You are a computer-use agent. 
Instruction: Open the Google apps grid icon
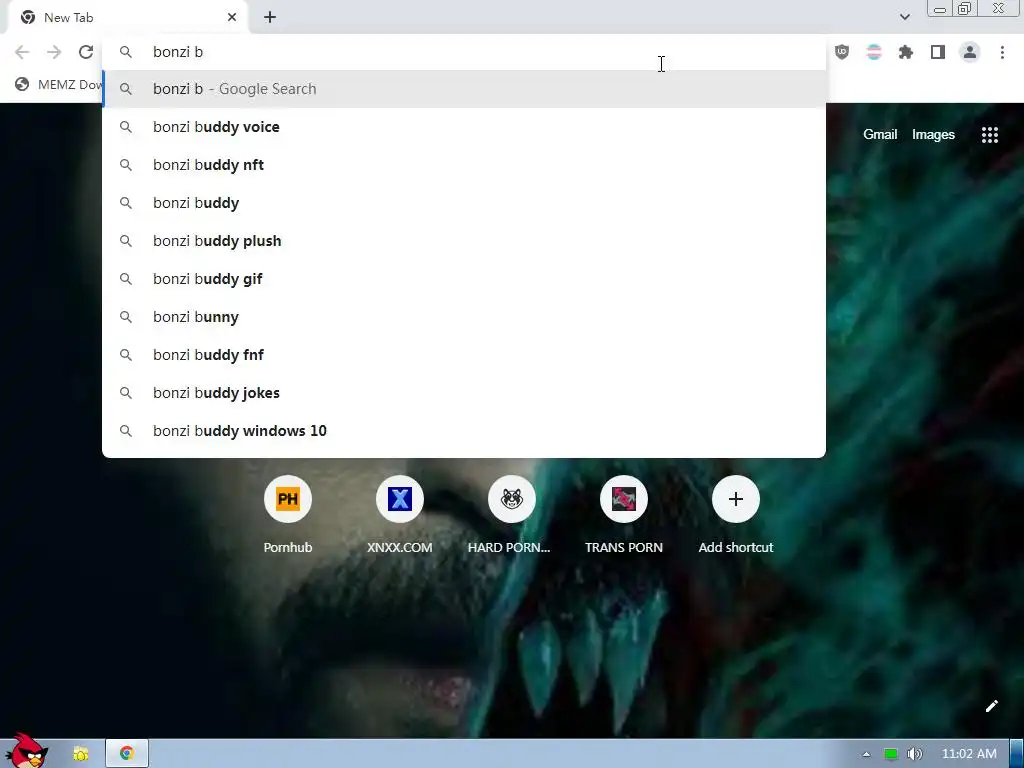click(990, 135)
